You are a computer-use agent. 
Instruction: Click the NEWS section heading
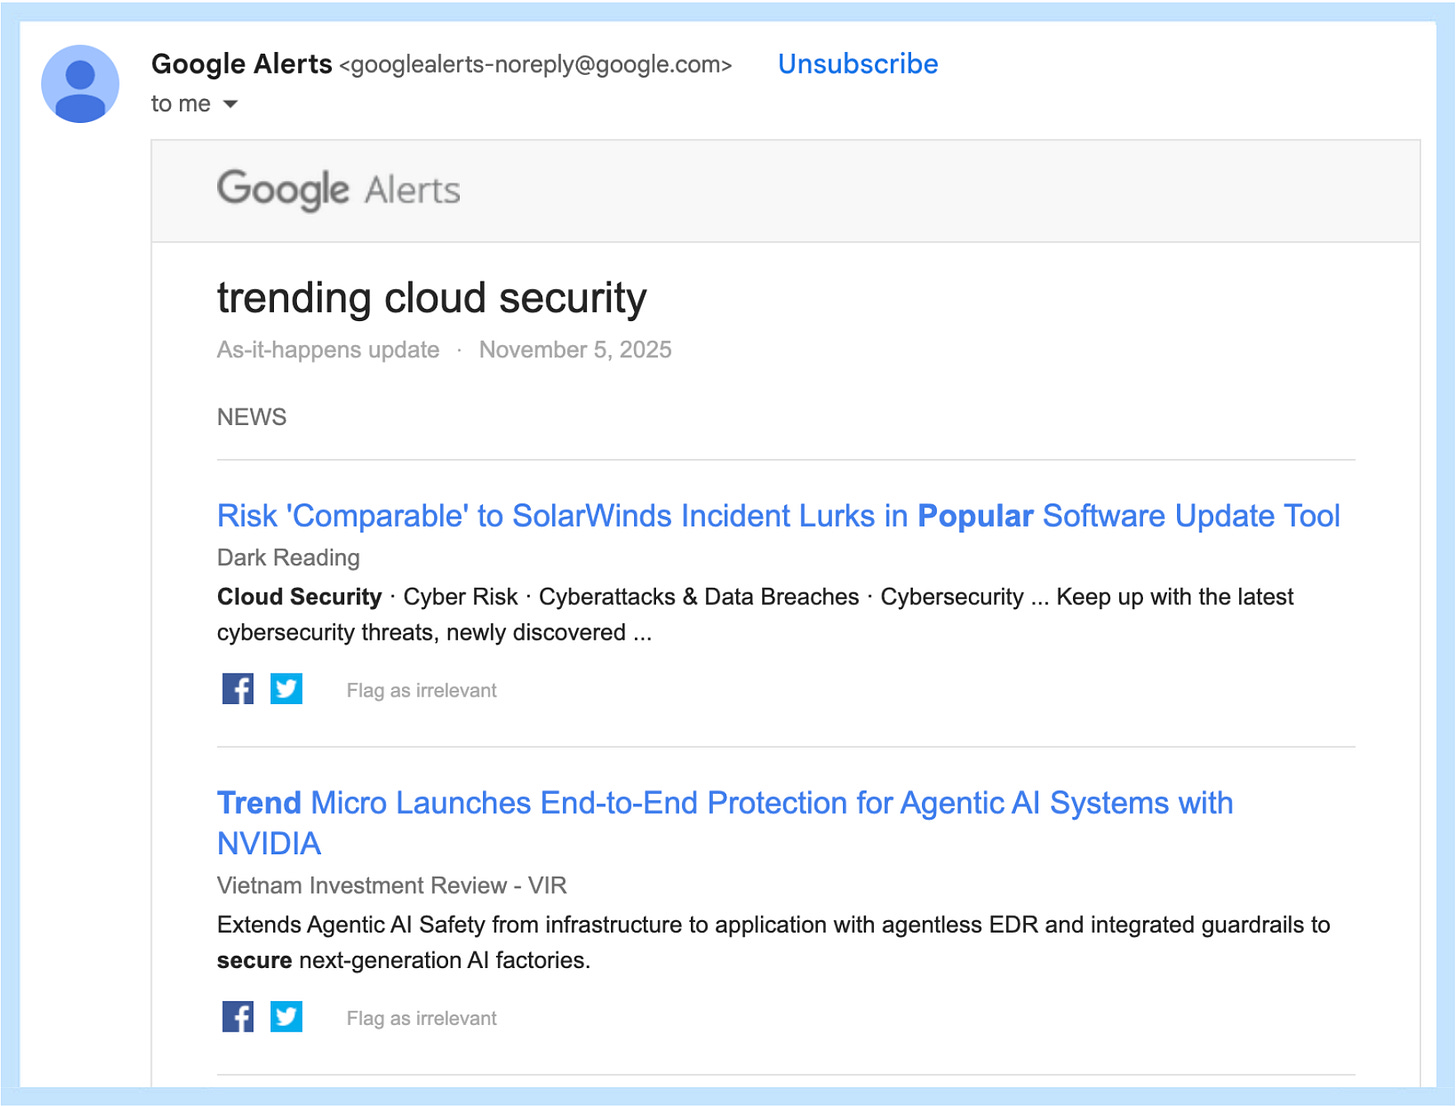[252, 417]
